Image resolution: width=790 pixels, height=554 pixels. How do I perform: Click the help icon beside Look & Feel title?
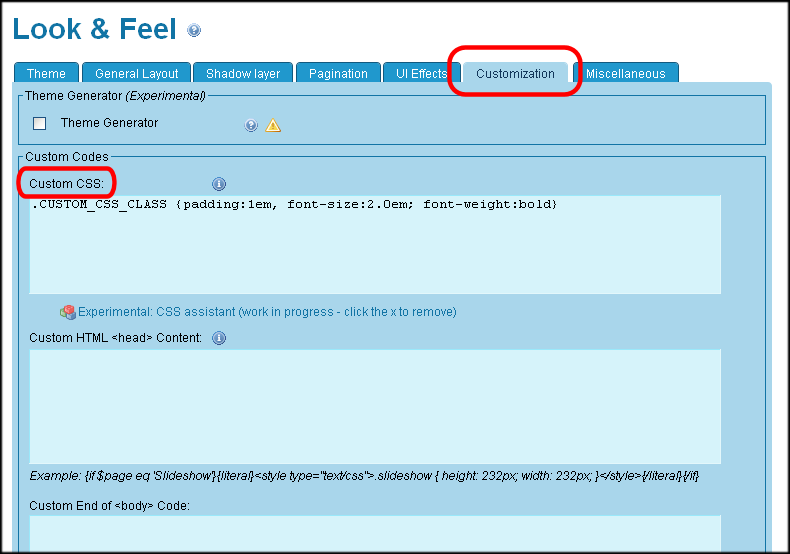tap(194, 31)
